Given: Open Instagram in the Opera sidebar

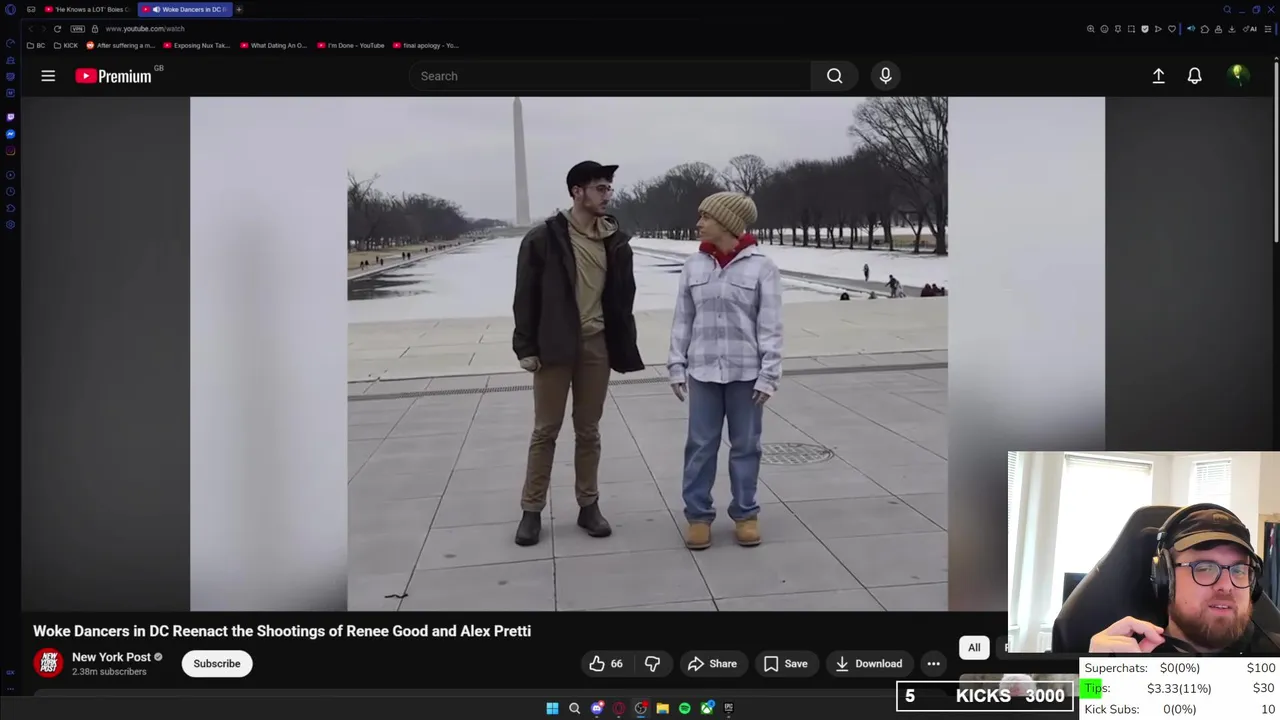Looking at the screenshot, I should [x=10, y=151].
